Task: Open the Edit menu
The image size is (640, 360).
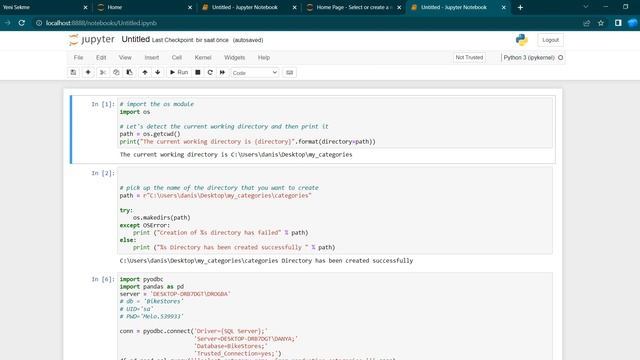Action: [x=101, y=58]
